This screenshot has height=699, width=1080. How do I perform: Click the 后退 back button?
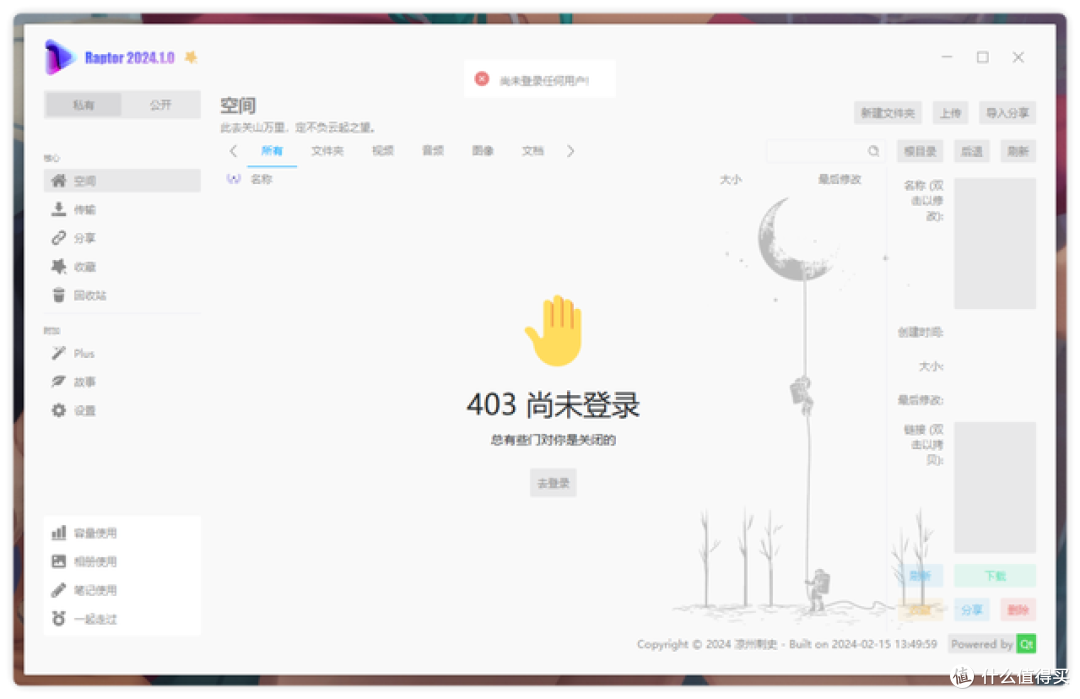[x=972, y=152]
